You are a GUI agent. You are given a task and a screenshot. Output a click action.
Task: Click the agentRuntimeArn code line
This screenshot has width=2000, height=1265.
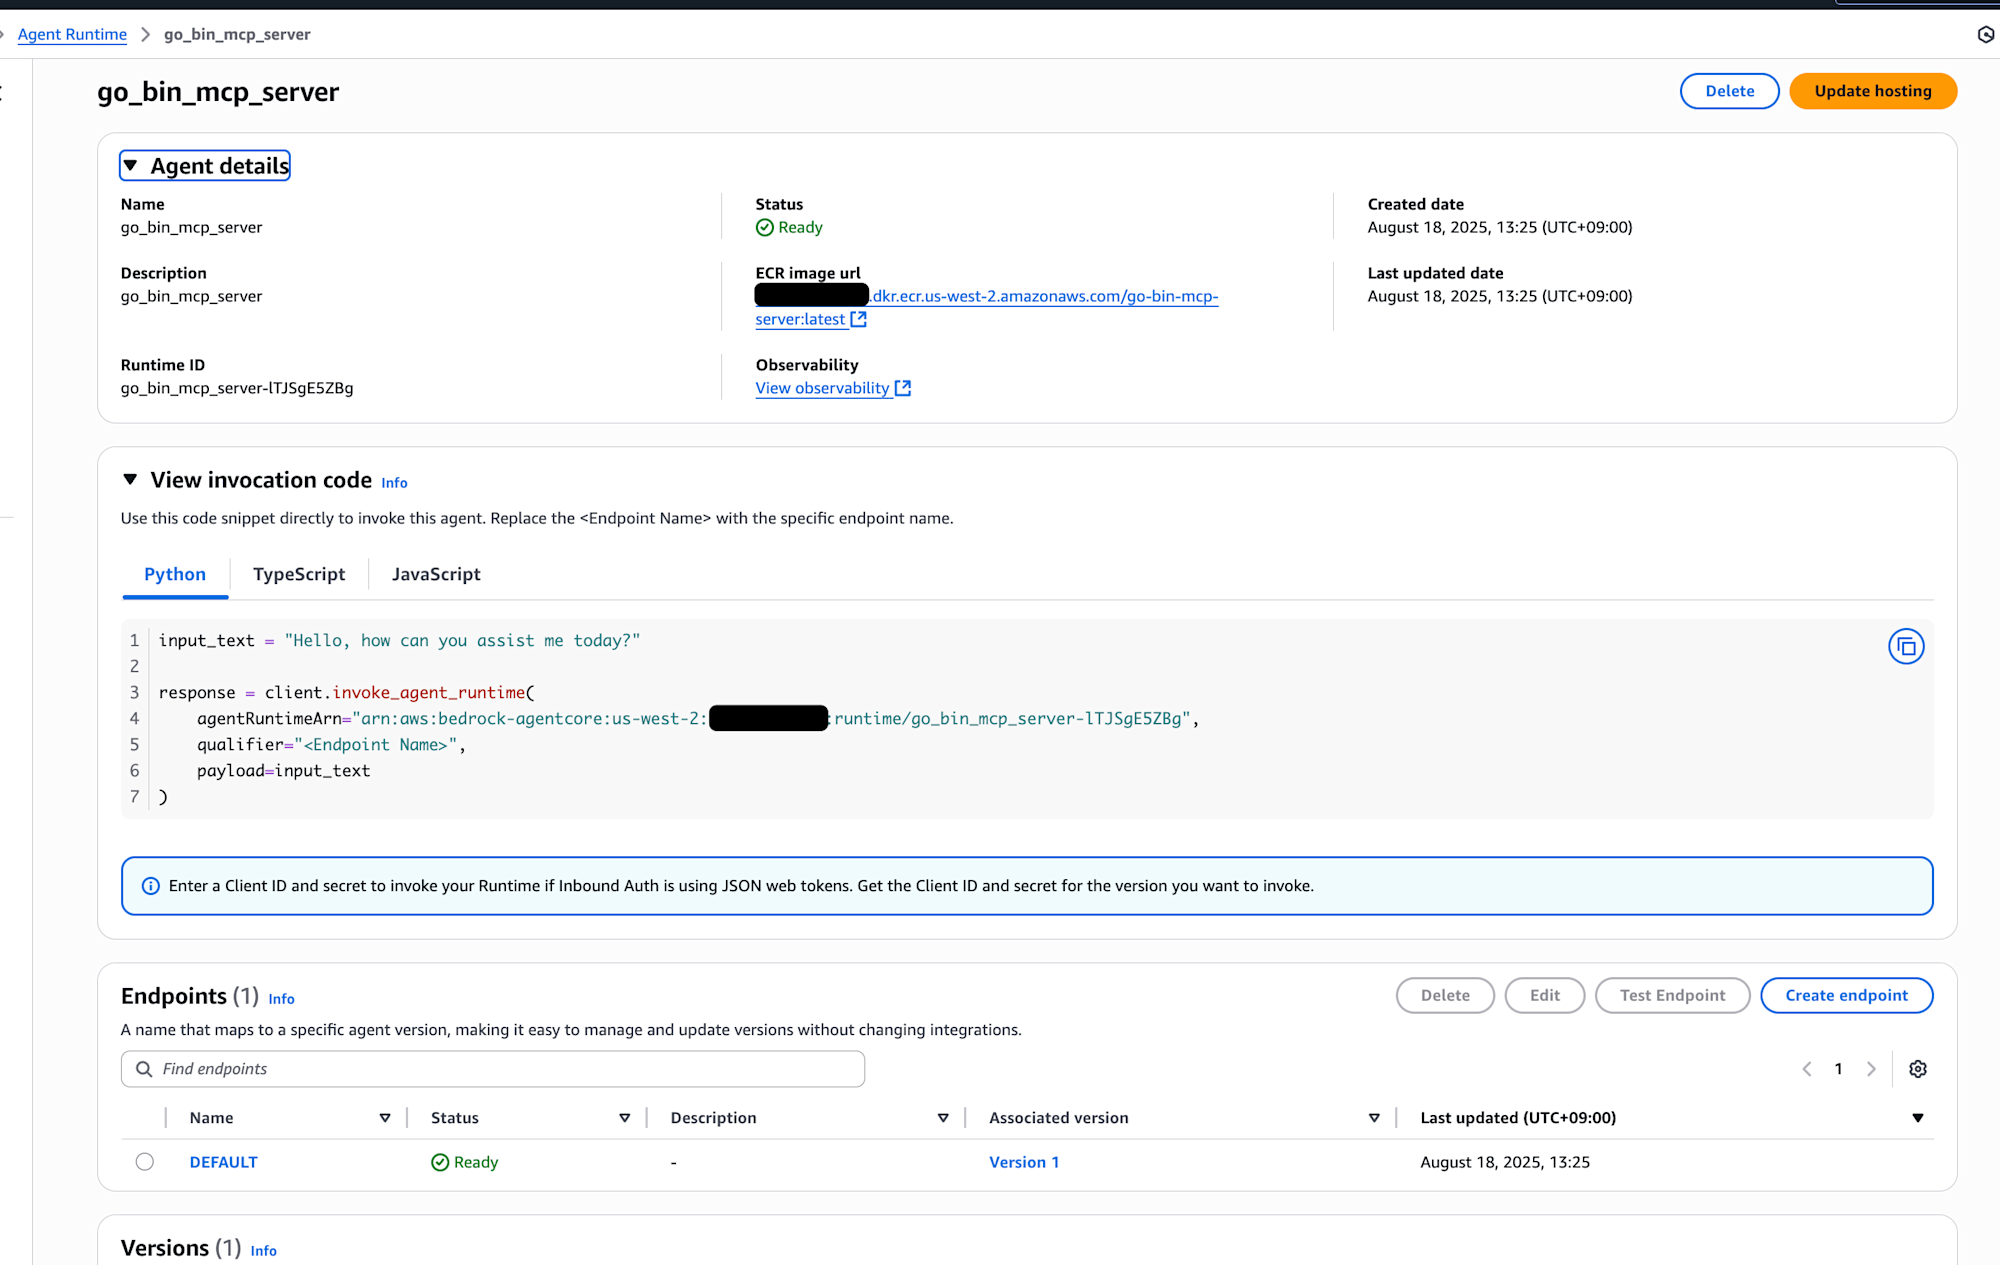(x=698, y=718)
